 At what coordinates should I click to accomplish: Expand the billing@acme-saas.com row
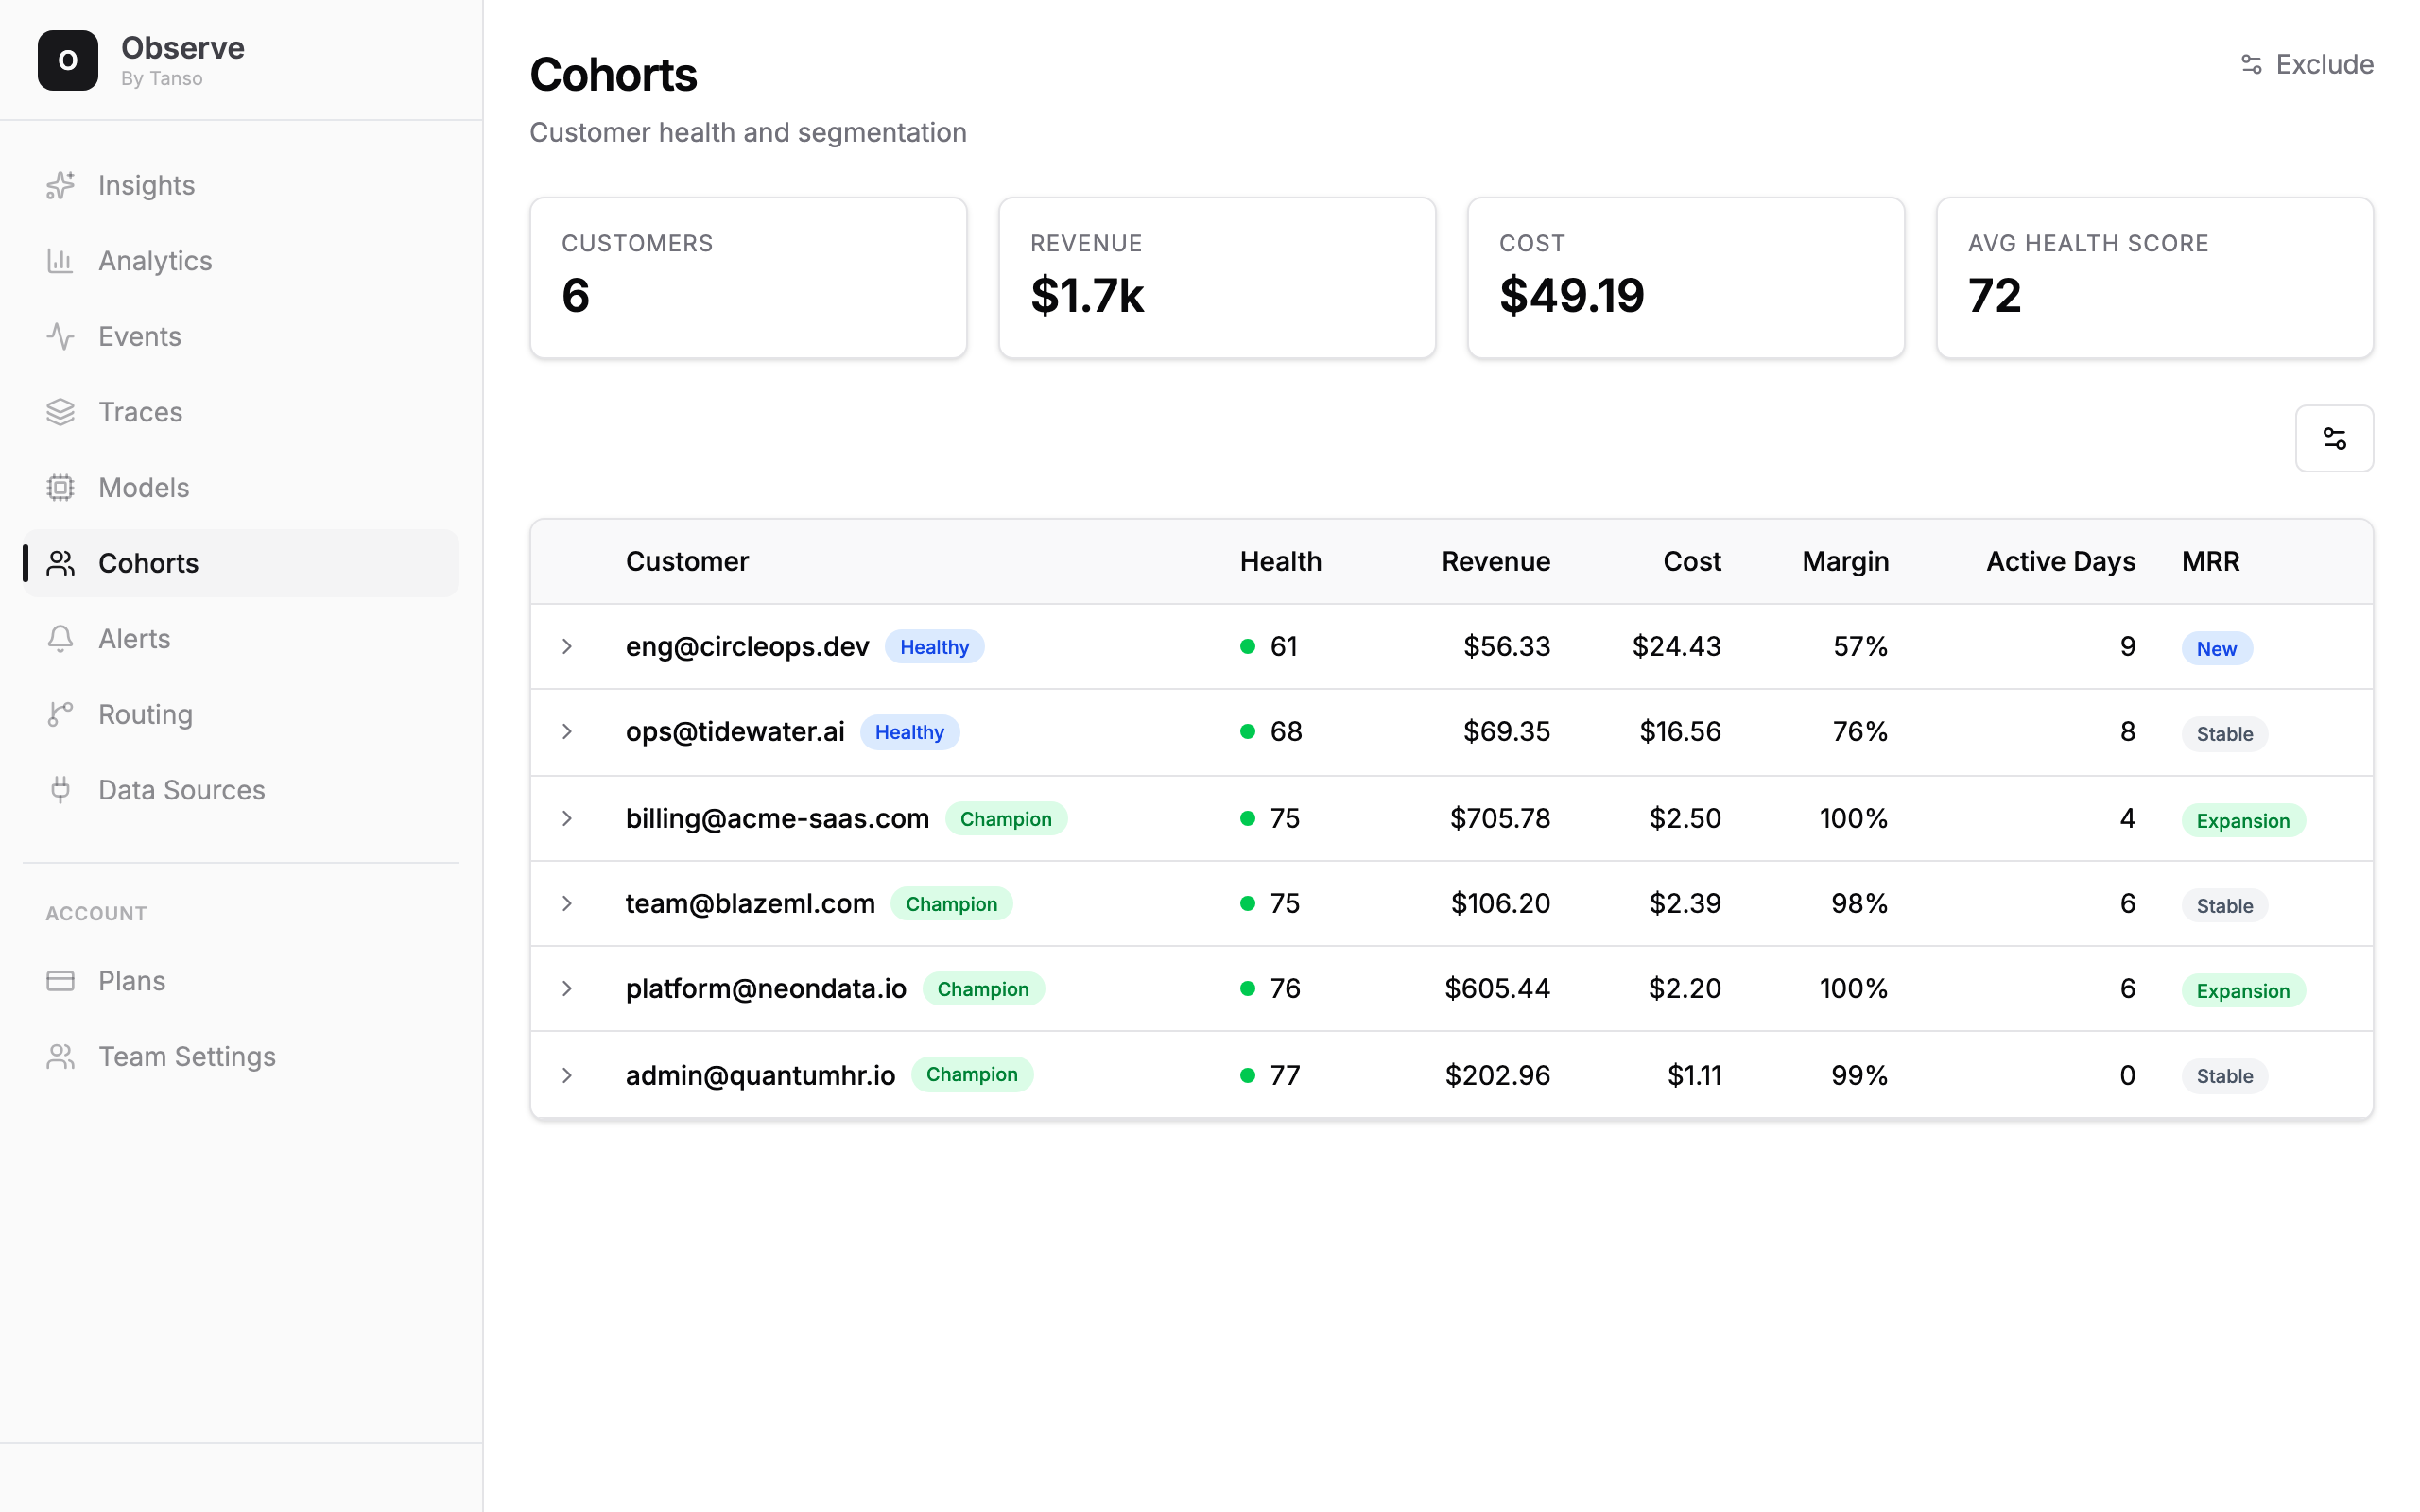[x=567, y=819]
